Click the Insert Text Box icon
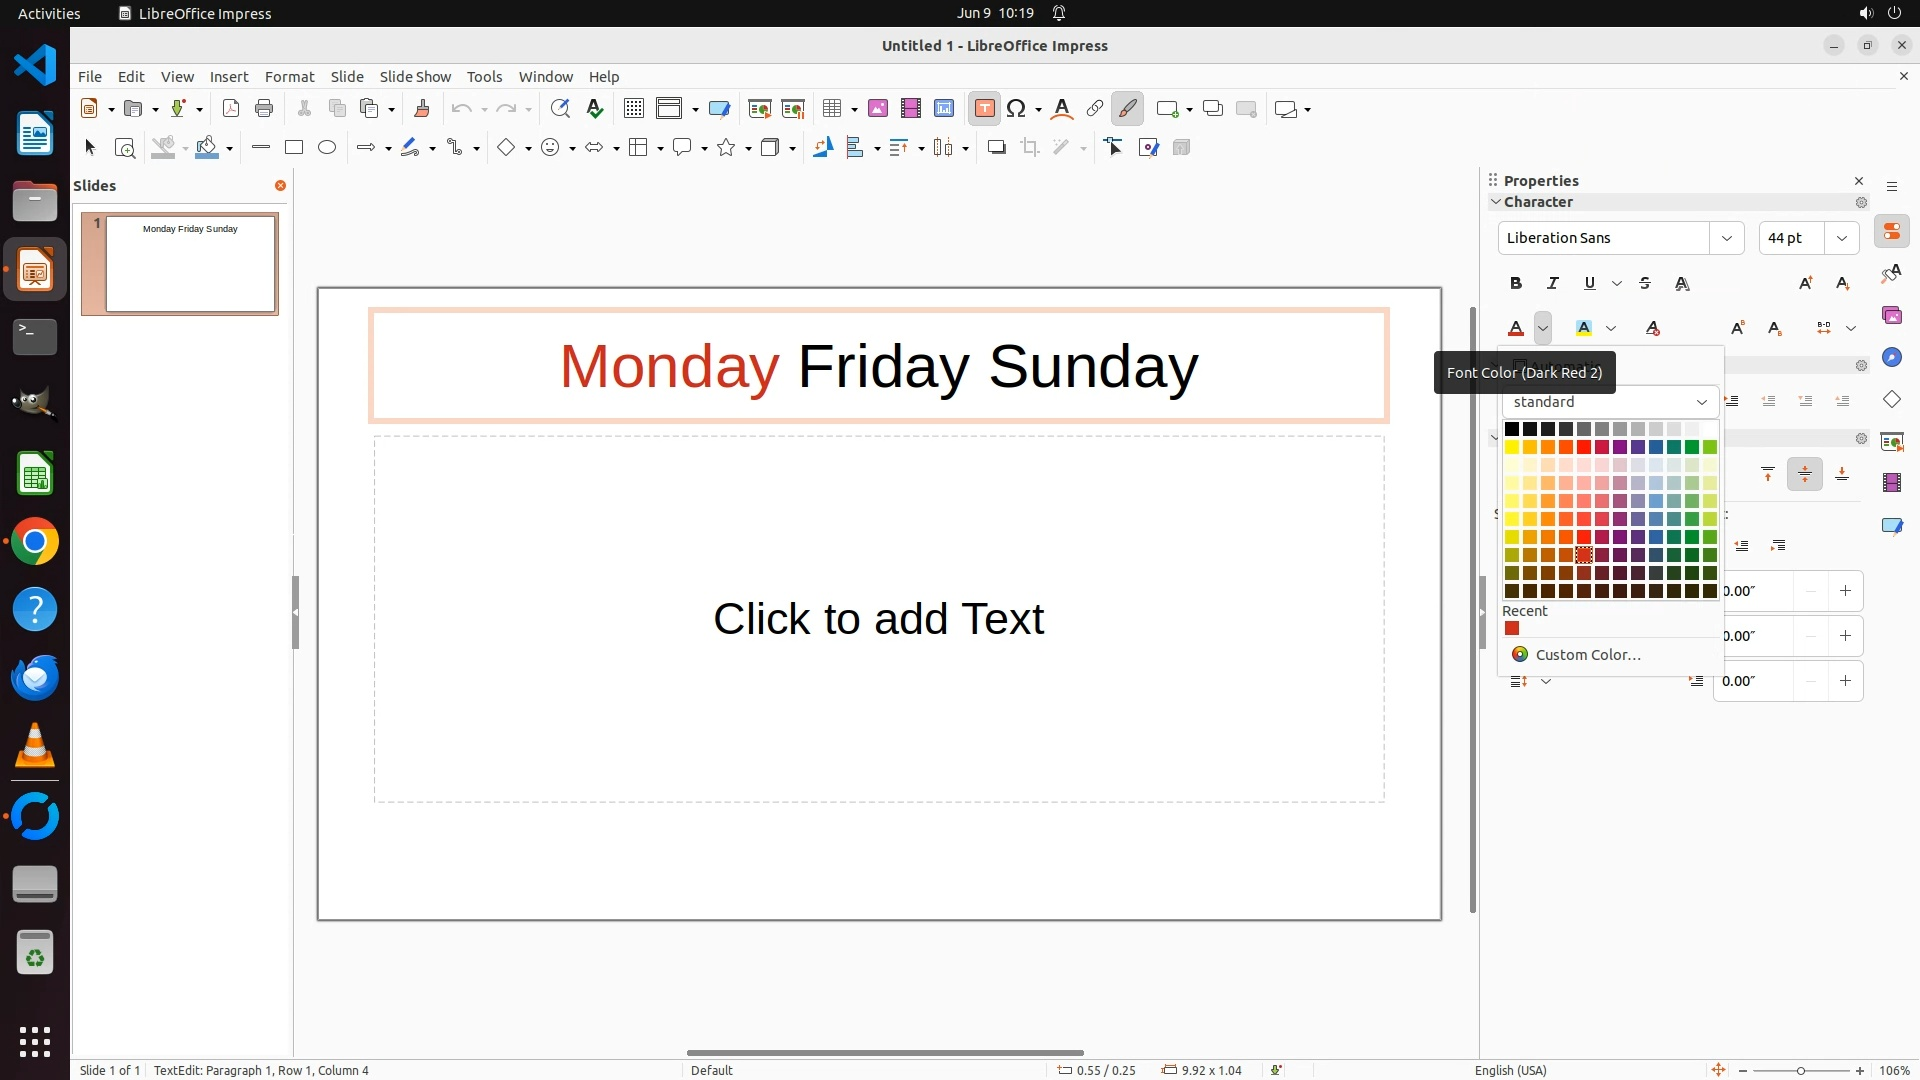 [x=984, y=109]
